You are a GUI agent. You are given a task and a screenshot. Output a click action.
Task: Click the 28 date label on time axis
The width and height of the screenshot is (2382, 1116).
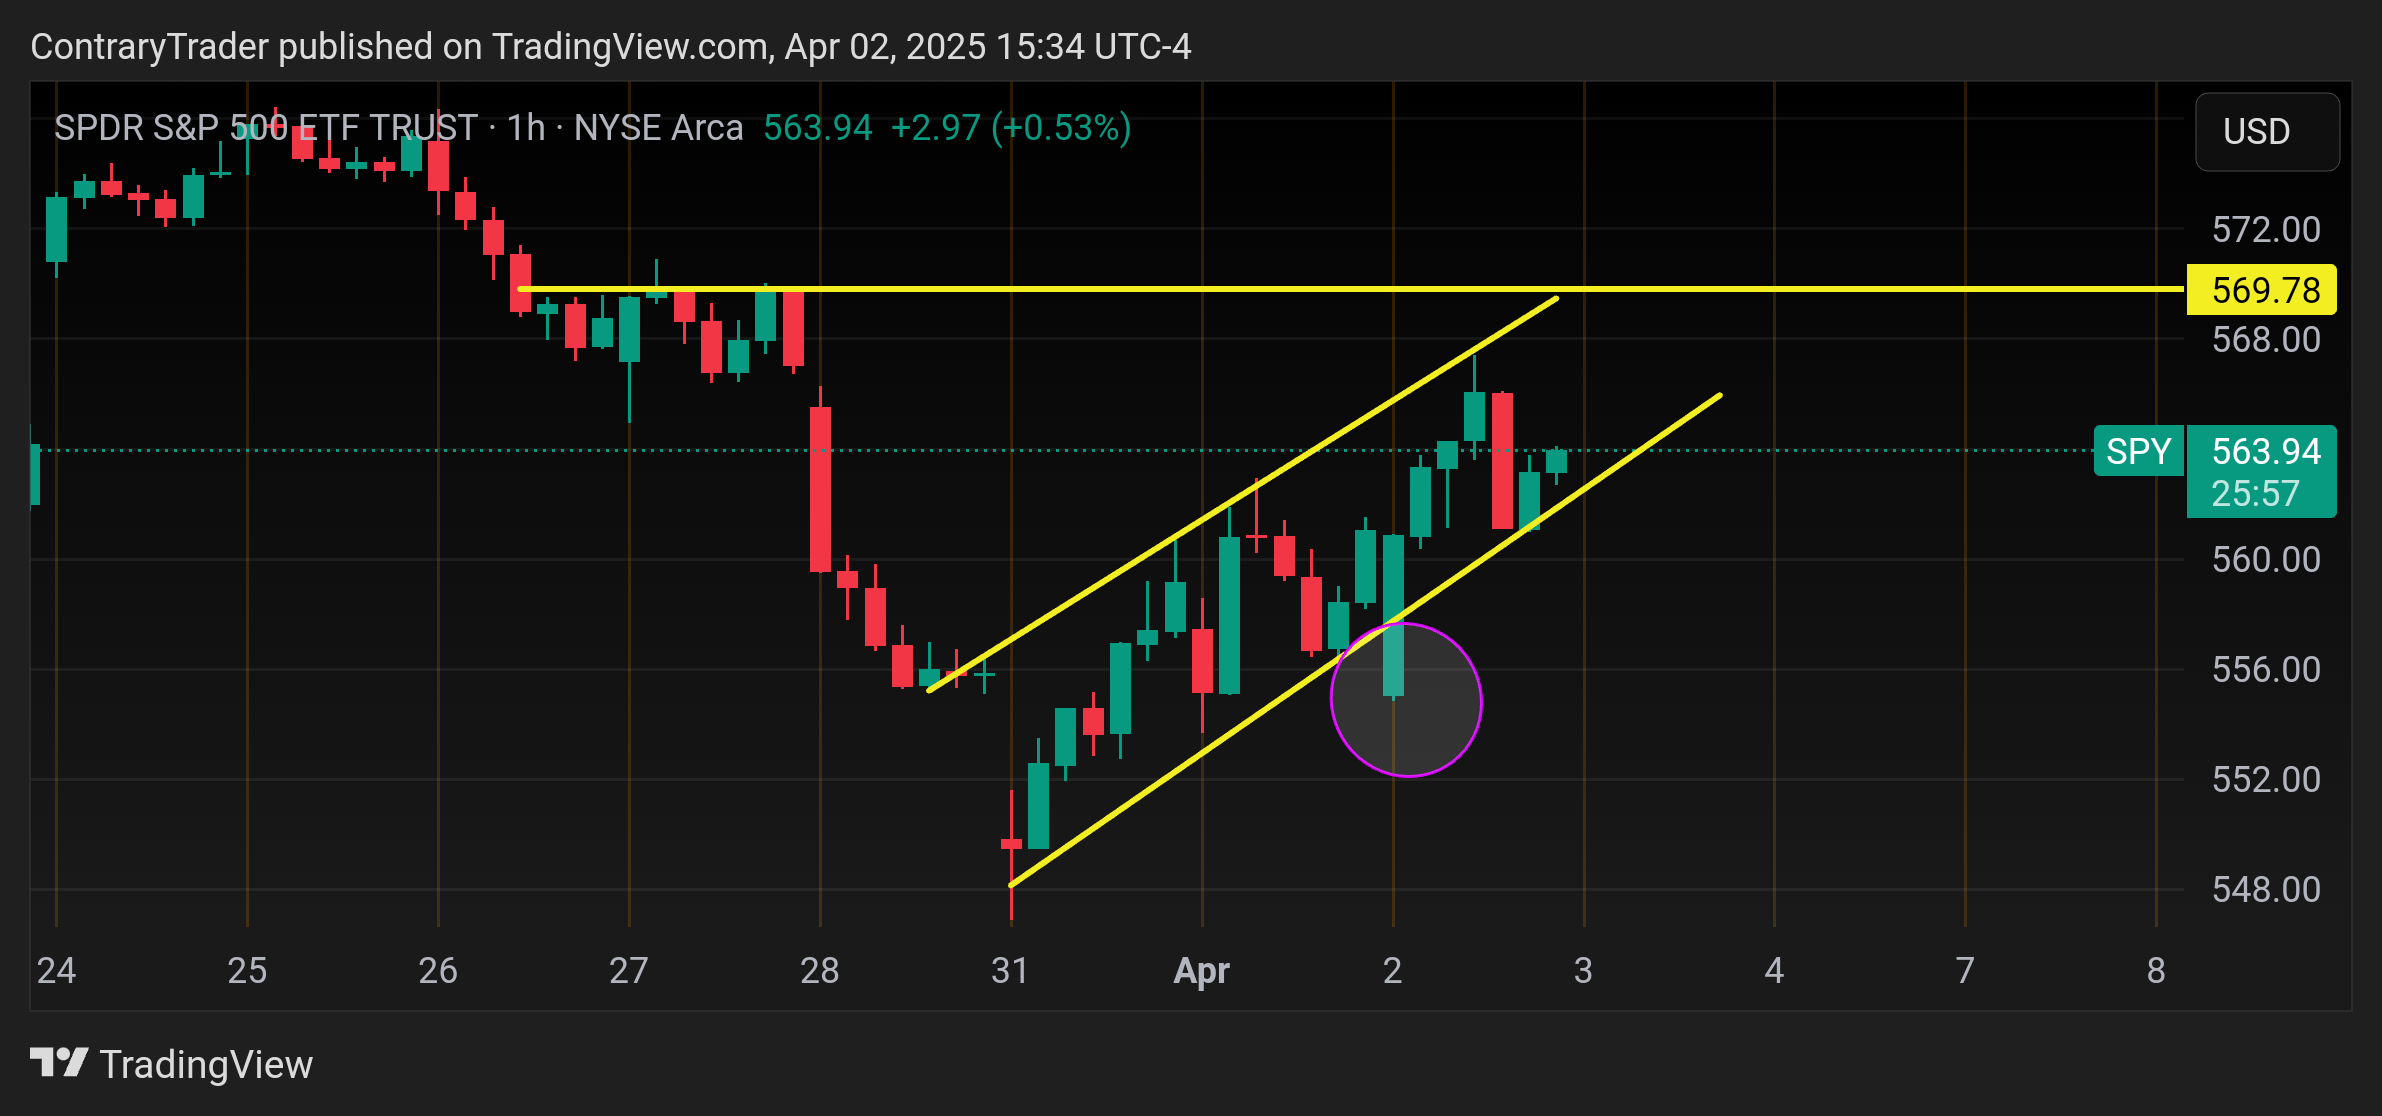tap(820, 971)
